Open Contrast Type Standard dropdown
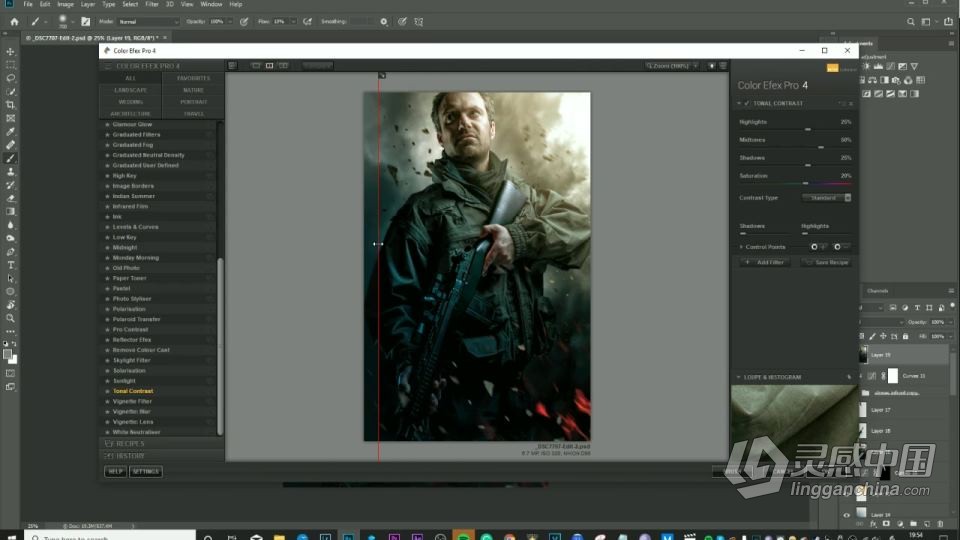 (x=827, y=198)
